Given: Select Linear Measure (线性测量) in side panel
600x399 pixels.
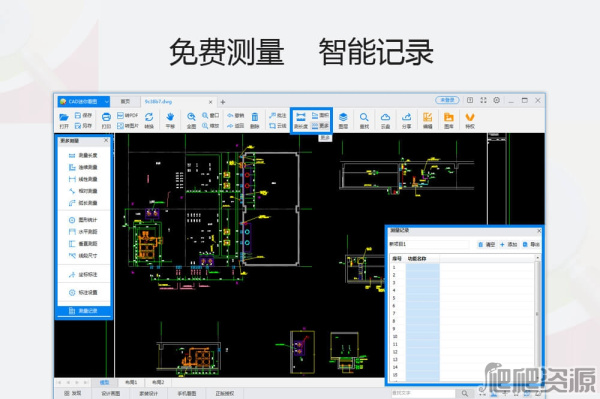Looking at the screenshot, I should [x=83, y=179].
